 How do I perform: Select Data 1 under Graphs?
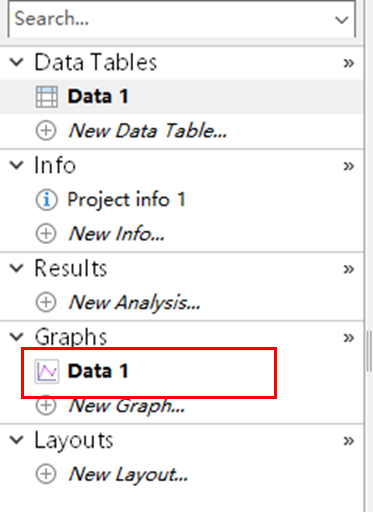149,371
